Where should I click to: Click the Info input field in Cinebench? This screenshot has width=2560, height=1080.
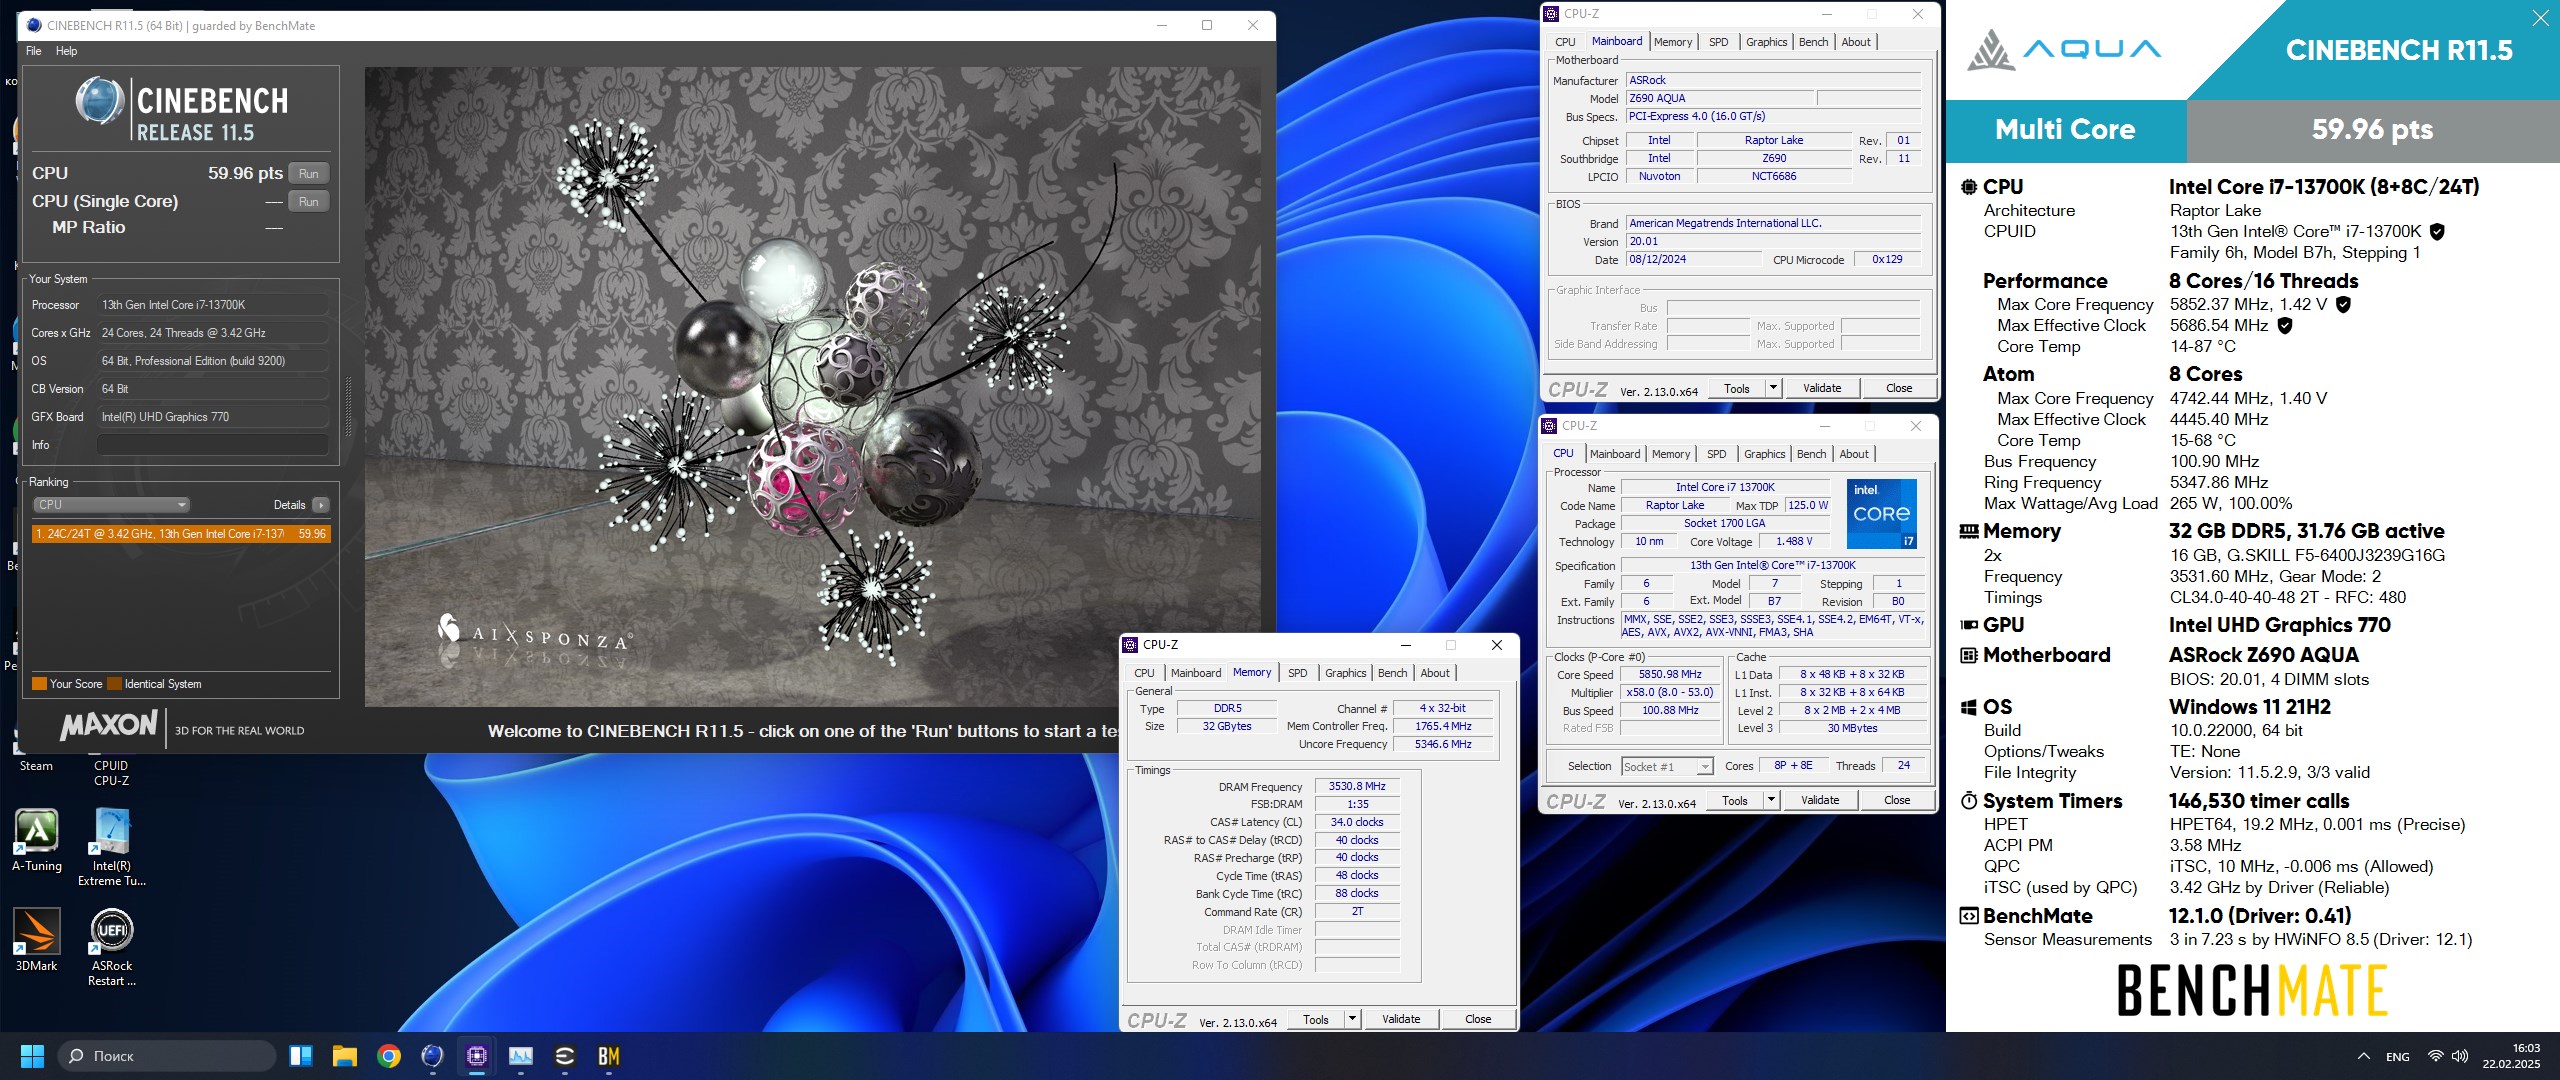(213, 445)
